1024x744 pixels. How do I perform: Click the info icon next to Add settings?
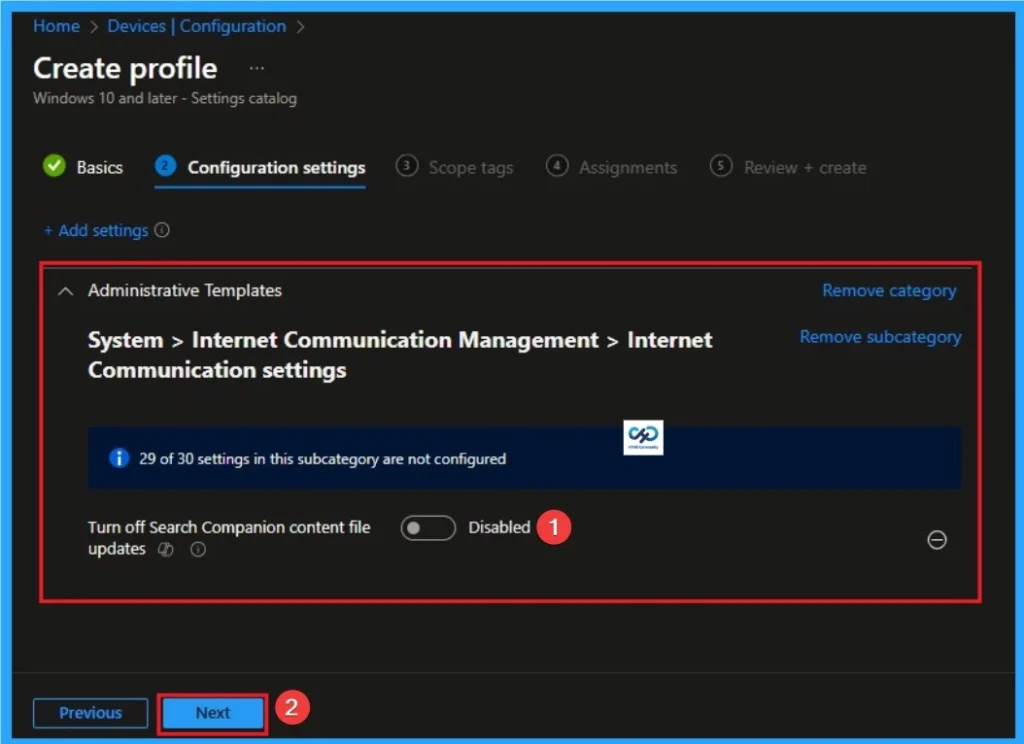[162, 230]
